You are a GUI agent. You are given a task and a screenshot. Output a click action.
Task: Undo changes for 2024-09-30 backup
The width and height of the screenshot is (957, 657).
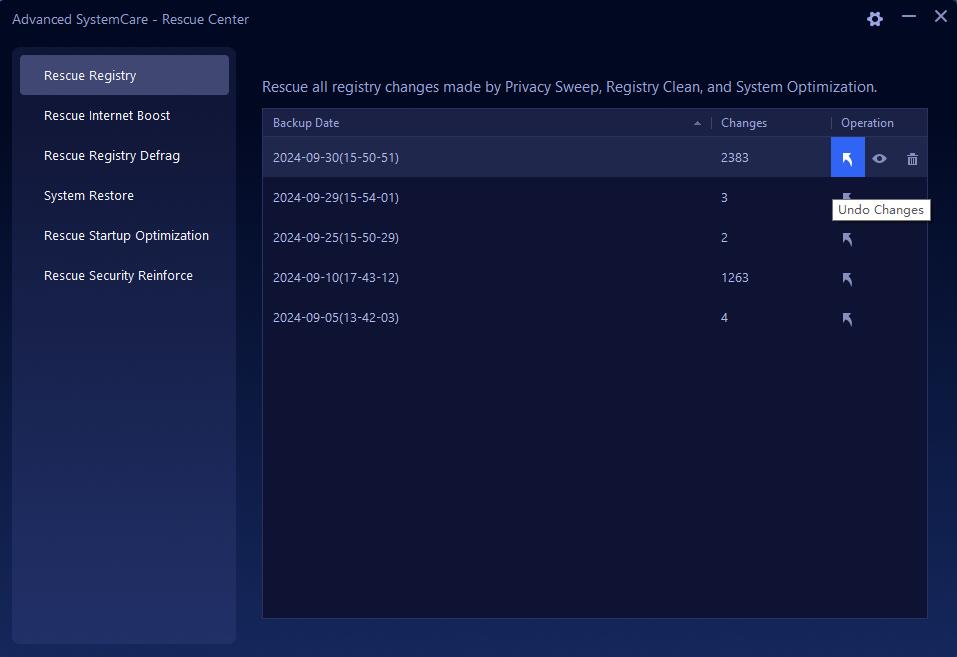click(847, 158)
